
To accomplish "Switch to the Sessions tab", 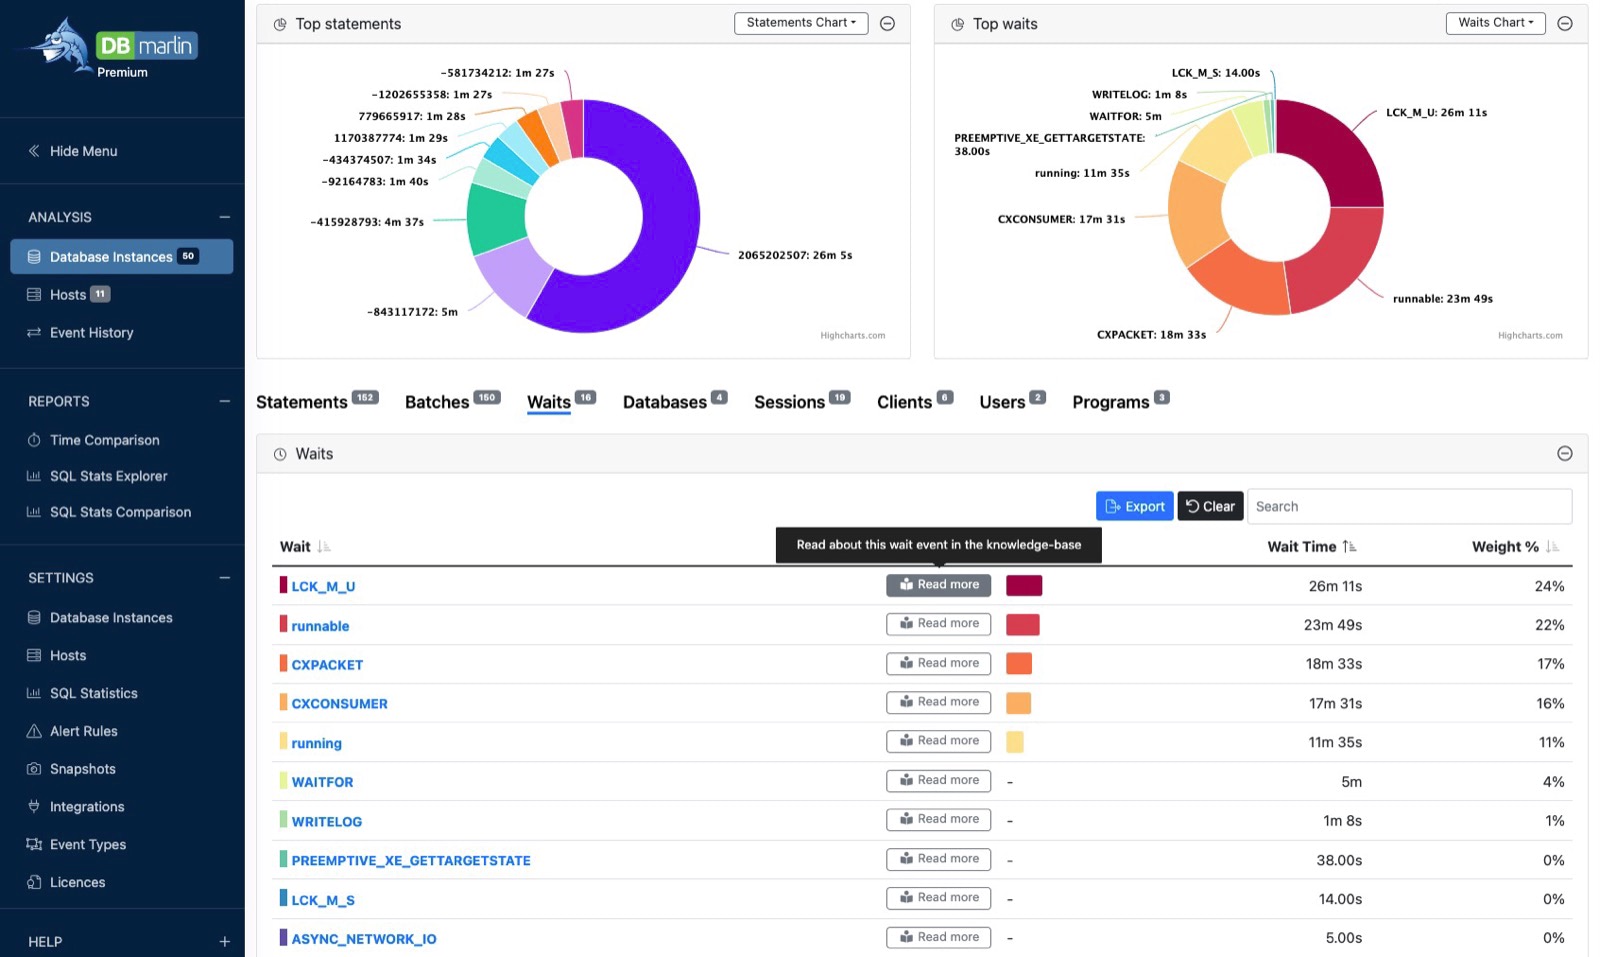I will [x=802, y=402].
